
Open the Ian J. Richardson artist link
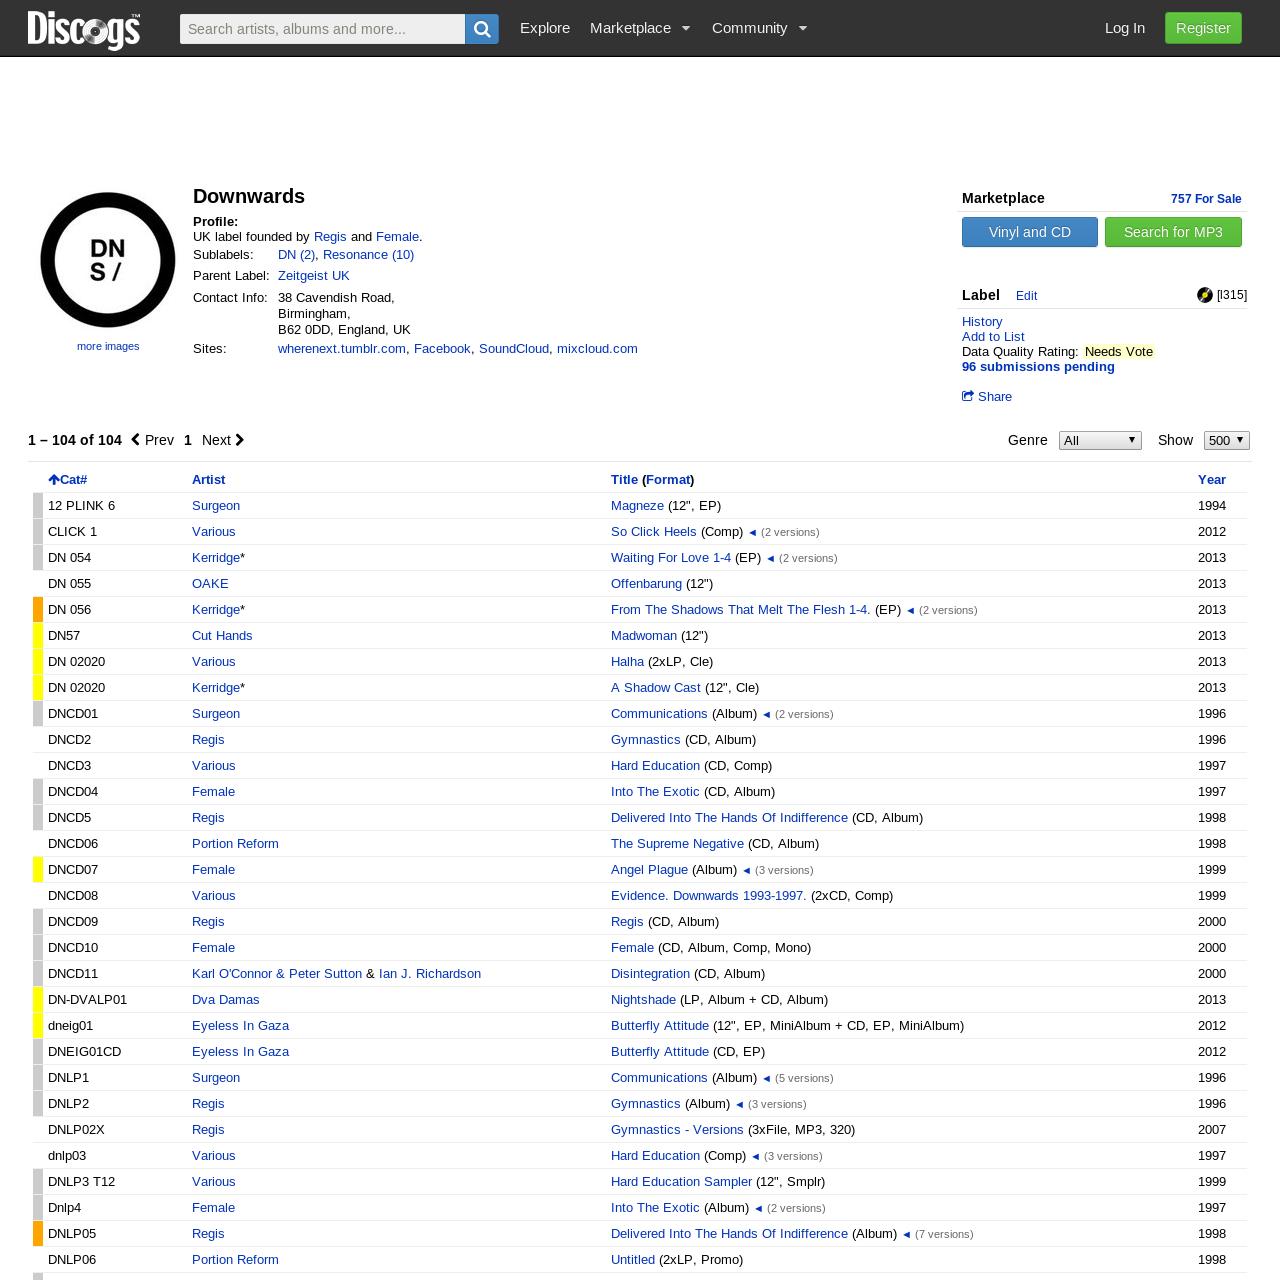click(x=430, y=974)
